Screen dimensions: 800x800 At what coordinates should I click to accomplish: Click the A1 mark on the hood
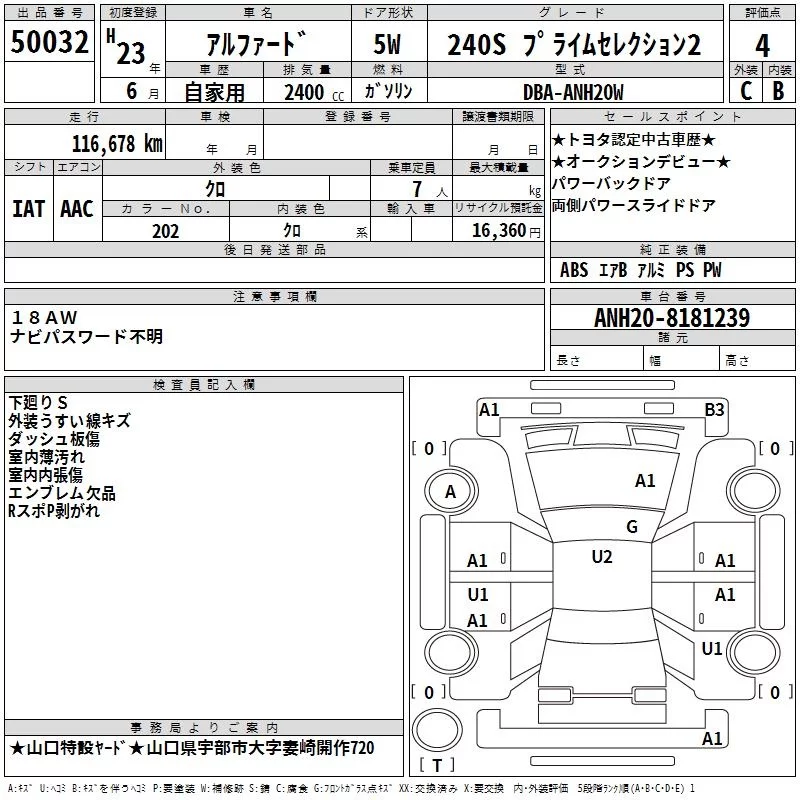pos(644,481)
